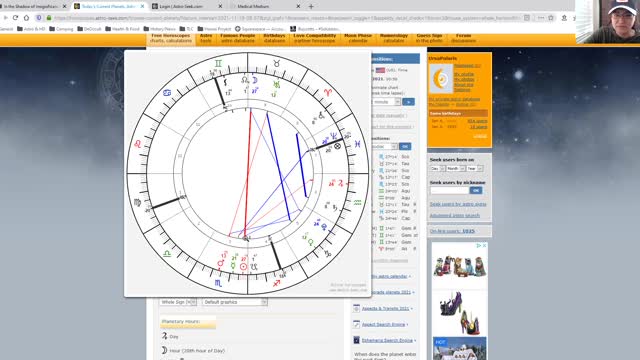
Task: Open the Famous People astro database menu
Action: click(238, 38)
